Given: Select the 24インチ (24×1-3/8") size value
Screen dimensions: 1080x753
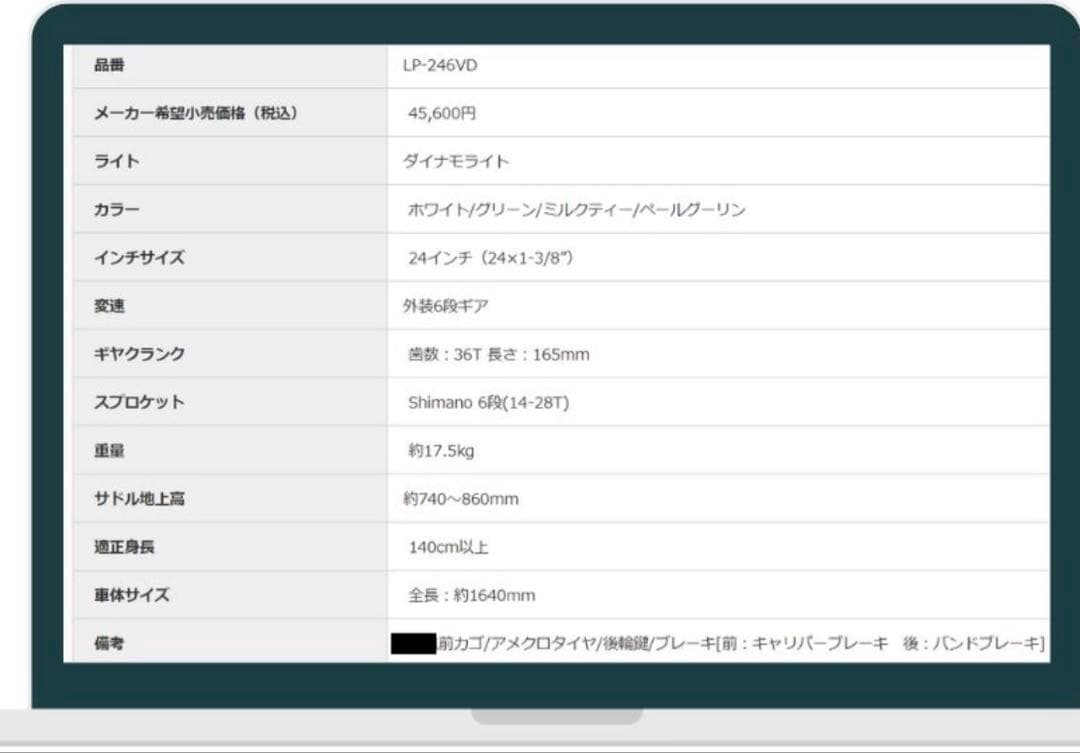Looking at the screenshot, I should click(x=490, y=258).
